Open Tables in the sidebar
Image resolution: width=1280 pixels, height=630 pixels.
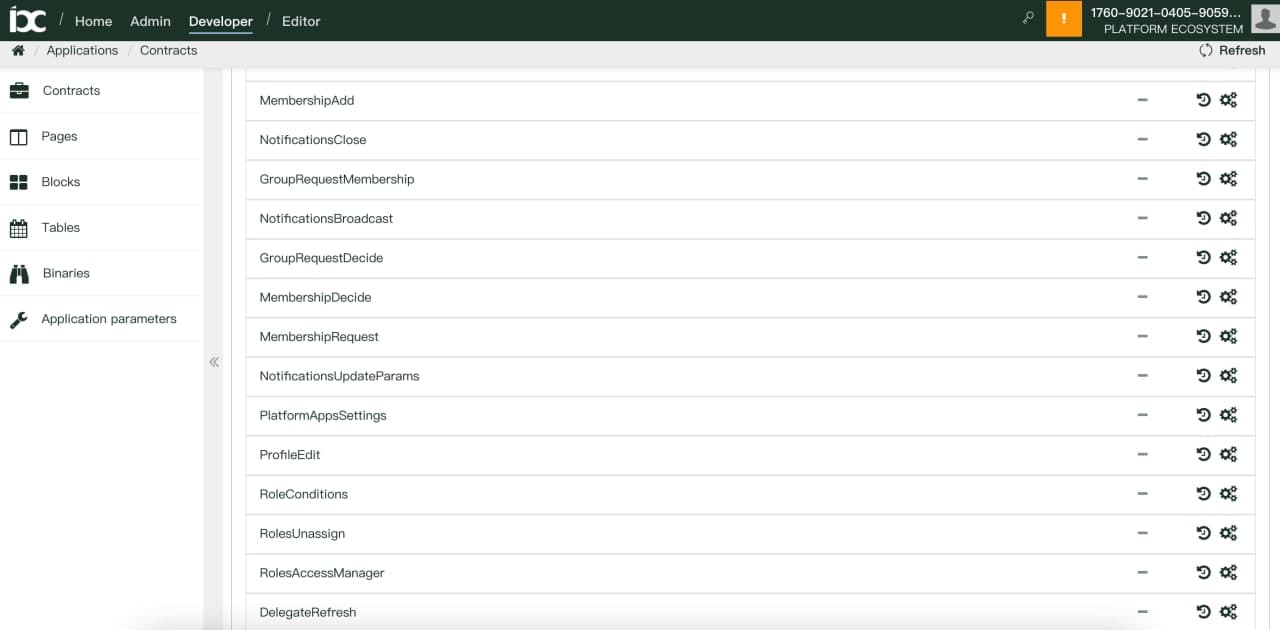[60, 228]
